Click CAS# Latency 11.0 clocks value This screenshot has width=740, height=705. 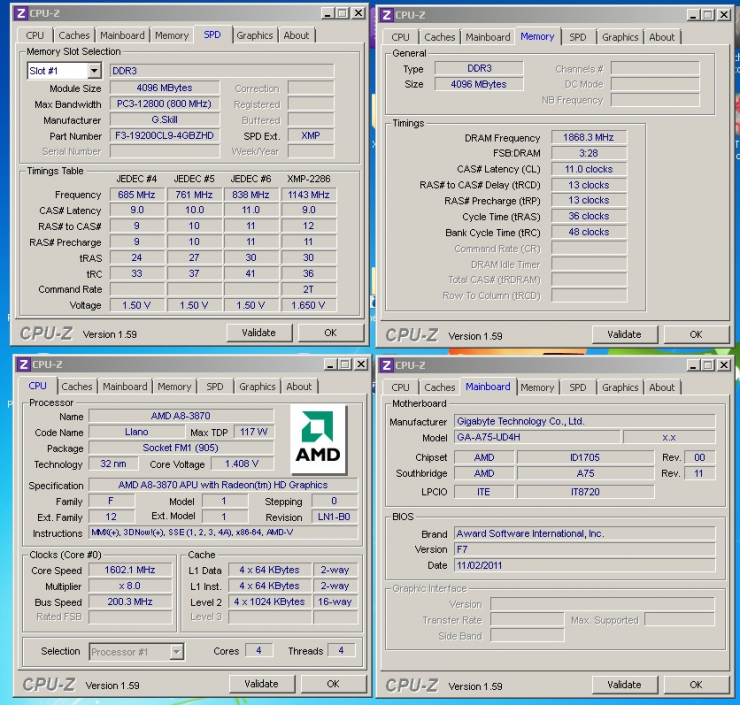[x=589, y=169]
